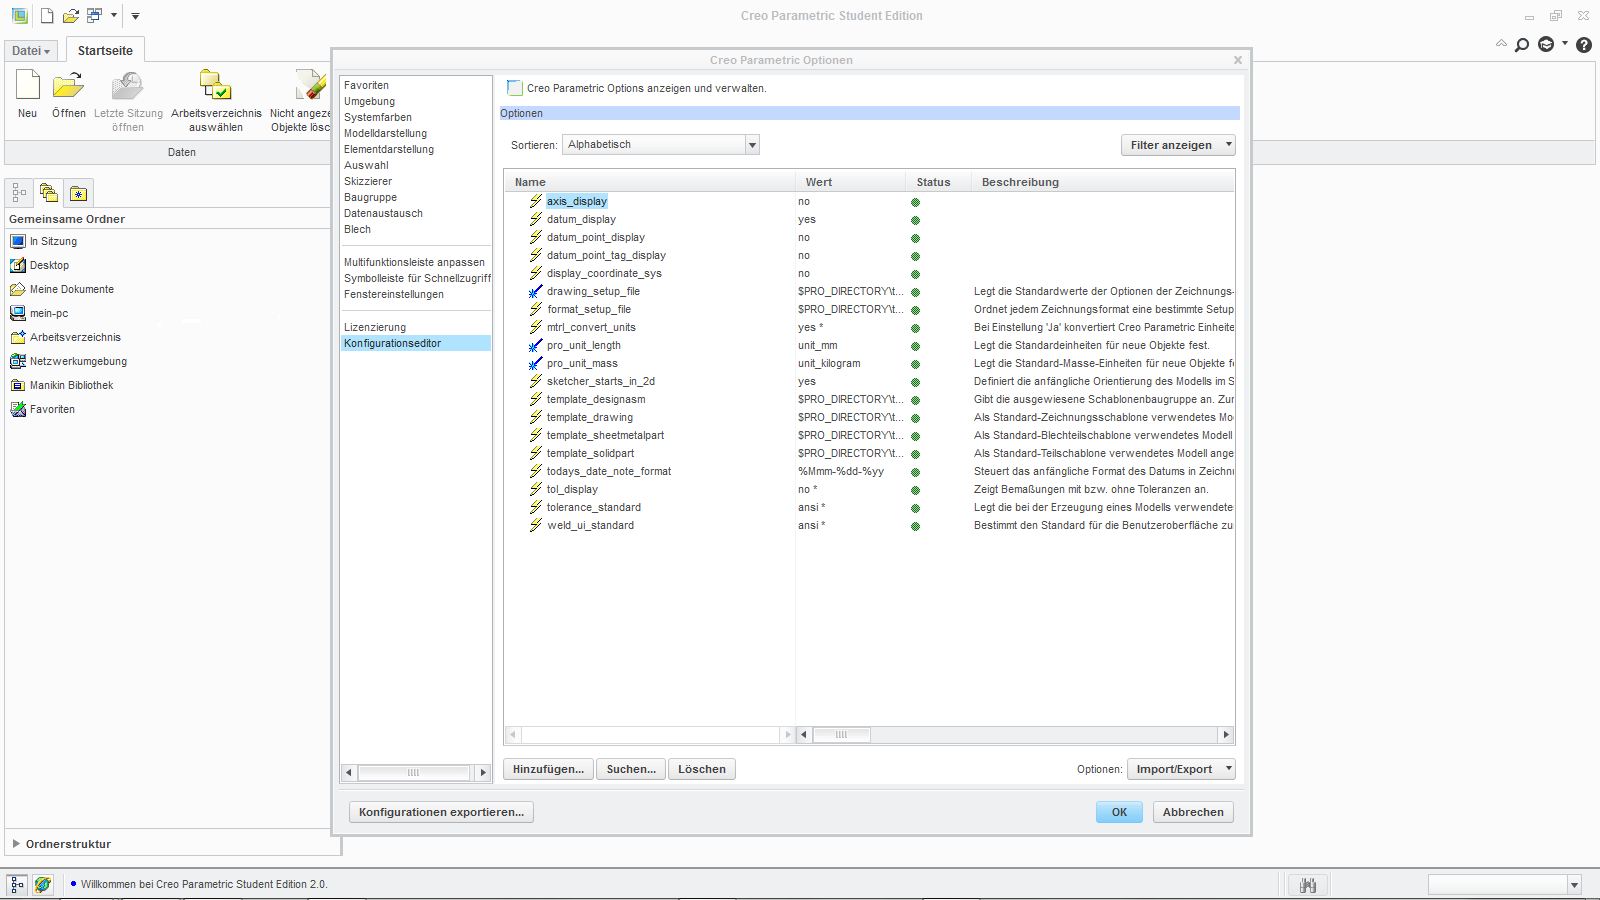Select Multifunktionsleiste anpassen category
The height and width of the screenshot is (900, 1600).
pos(414,262)
